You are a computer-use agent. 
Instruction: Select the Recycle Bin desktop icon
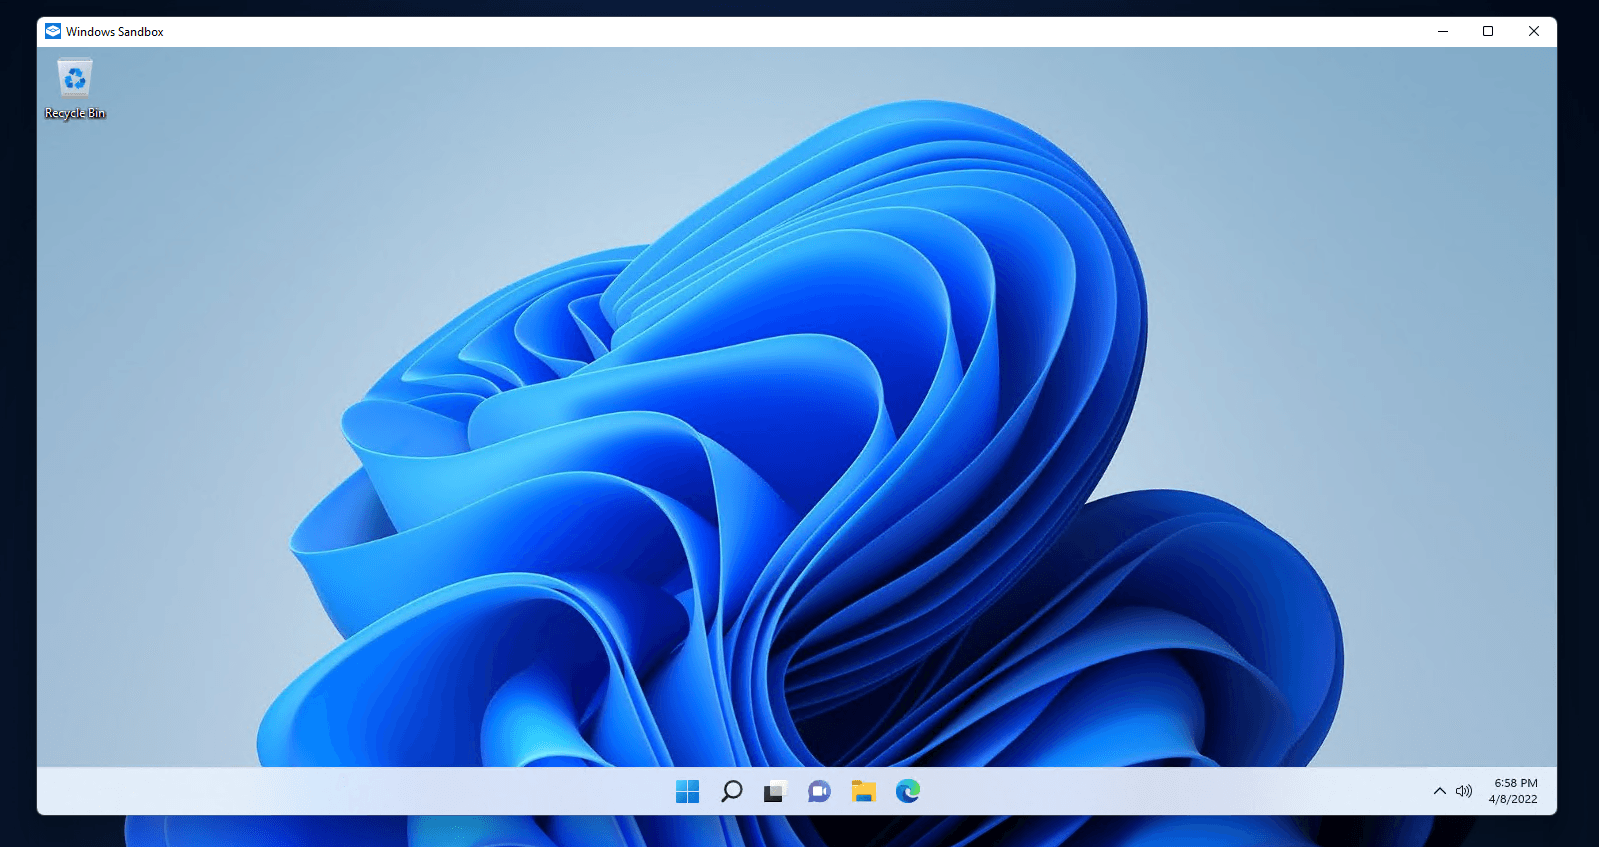pos(75,89)
